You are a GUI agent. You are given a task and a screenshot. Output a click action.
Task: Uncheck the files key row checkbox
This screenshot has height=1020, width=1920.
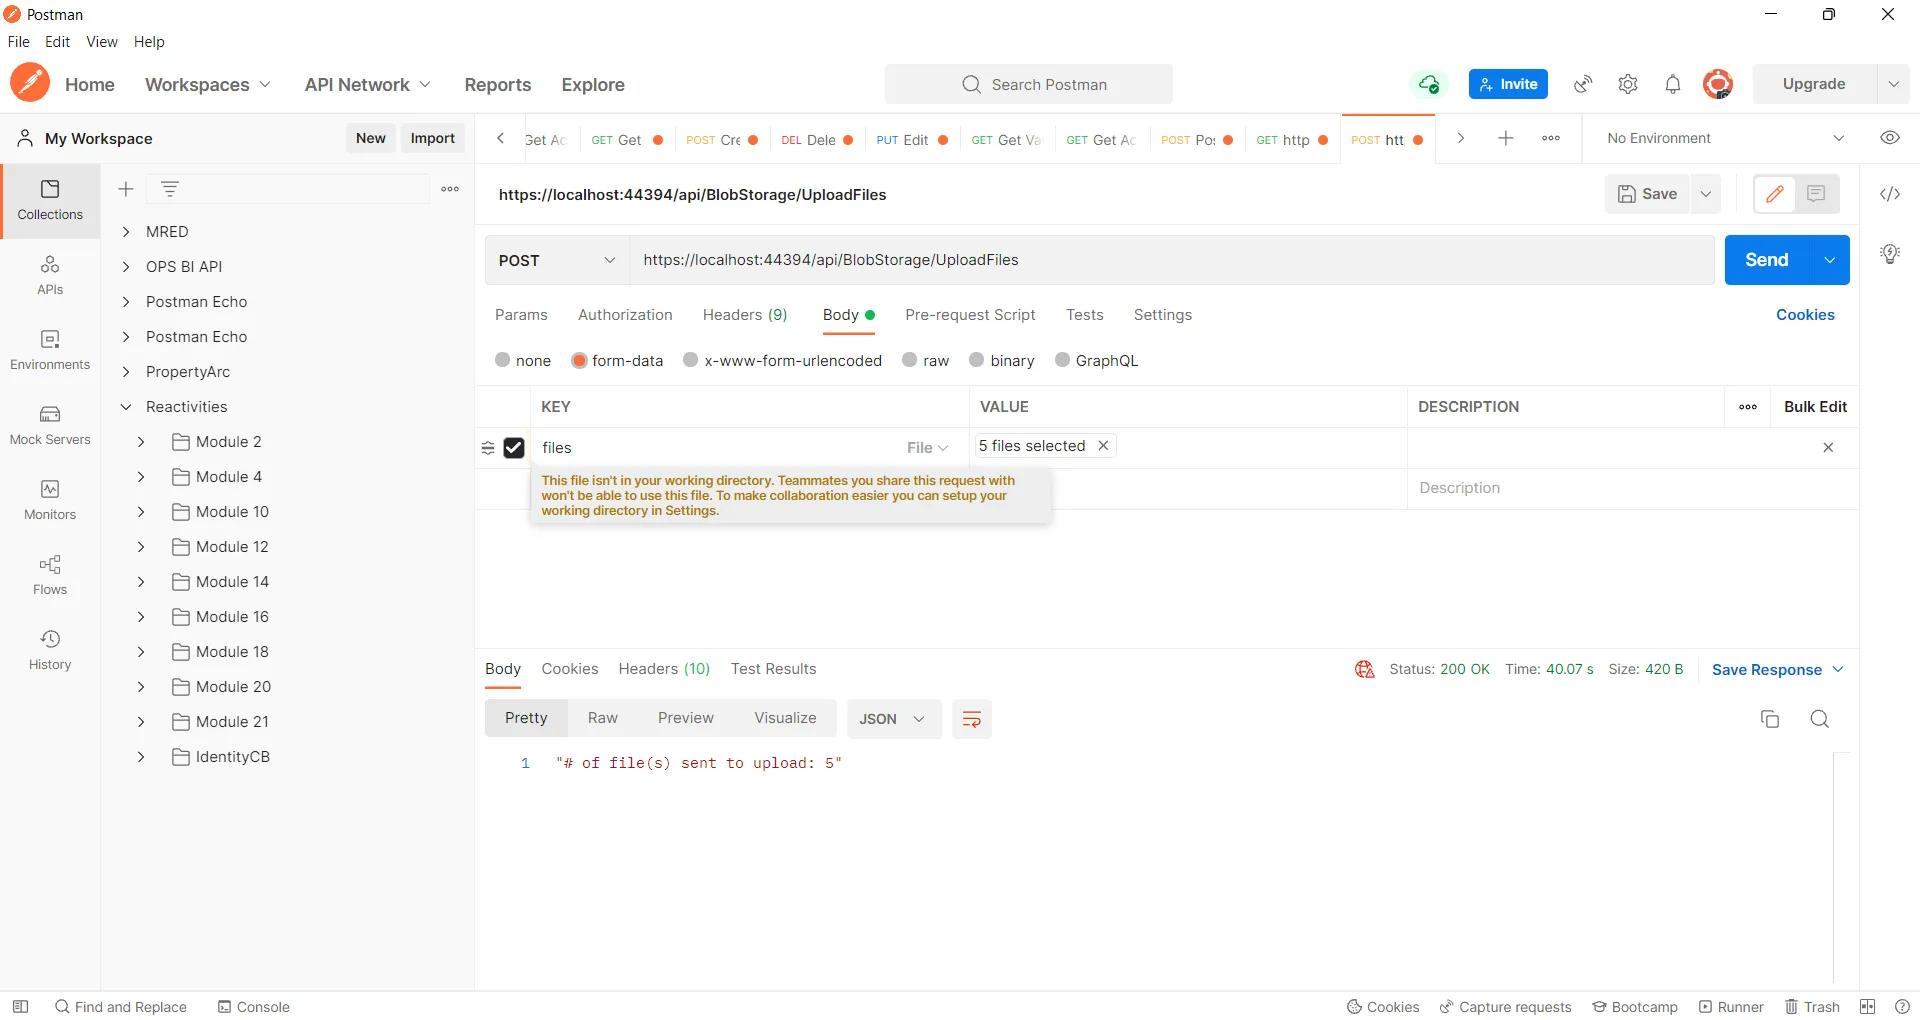point(514,448)
